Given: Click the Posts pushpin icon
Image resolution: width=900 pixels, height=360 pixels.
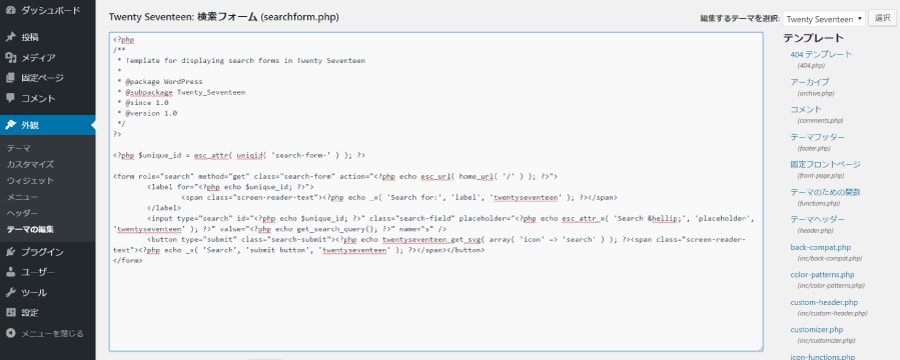Looking at the screenshot, I should (x=10, y=37).
